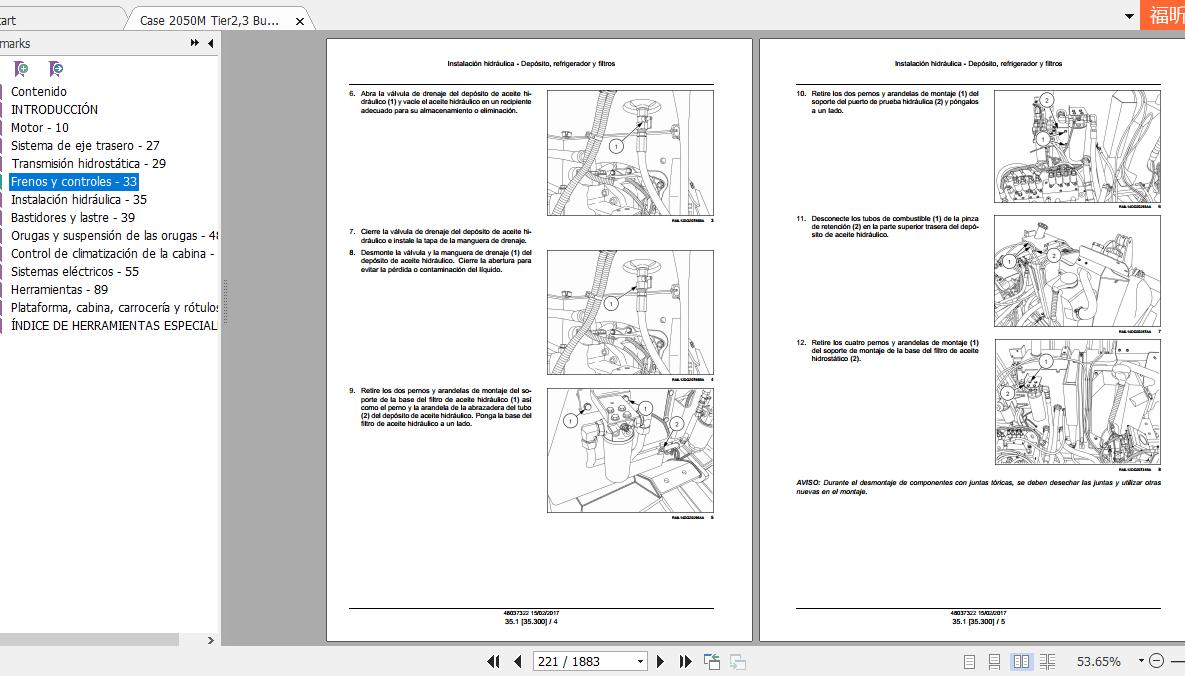The height and width of the screenshot is (676, 1185).
Task: Open Control de climatización bookmark
Action: pyautogui.click(x=113, y=254)
